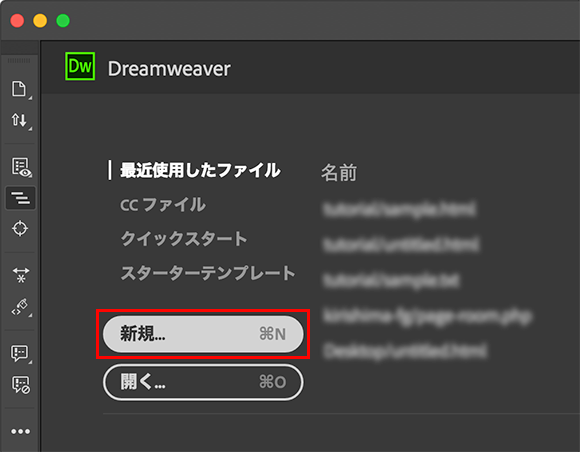Select the indented lines format source icon

[21, 198]
